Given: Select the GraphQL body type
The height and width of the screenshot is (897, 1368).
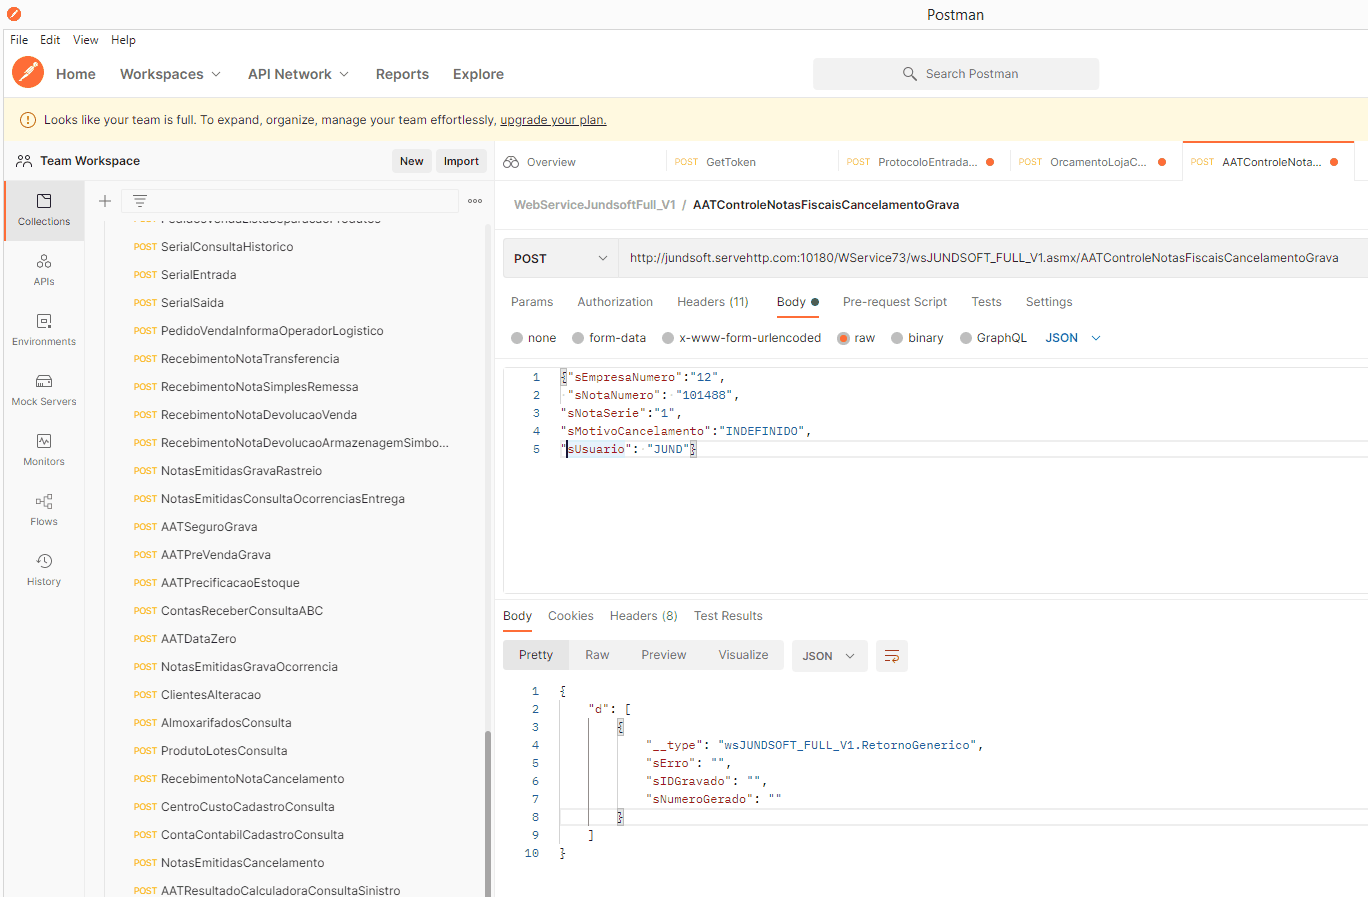Looking at the screenshot, I should (x=966, y=338).
